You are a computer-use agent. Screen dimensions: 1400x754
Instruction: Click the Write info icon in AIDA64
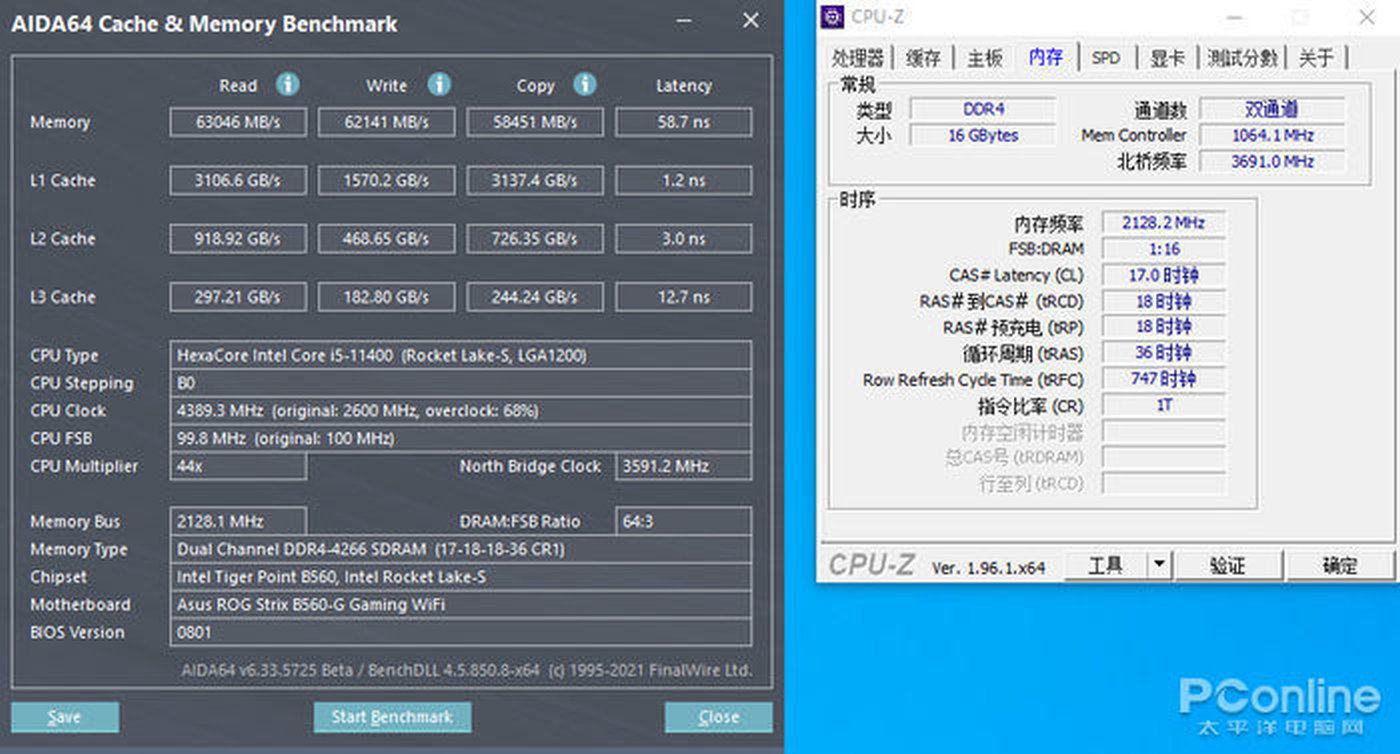(439, 84)
